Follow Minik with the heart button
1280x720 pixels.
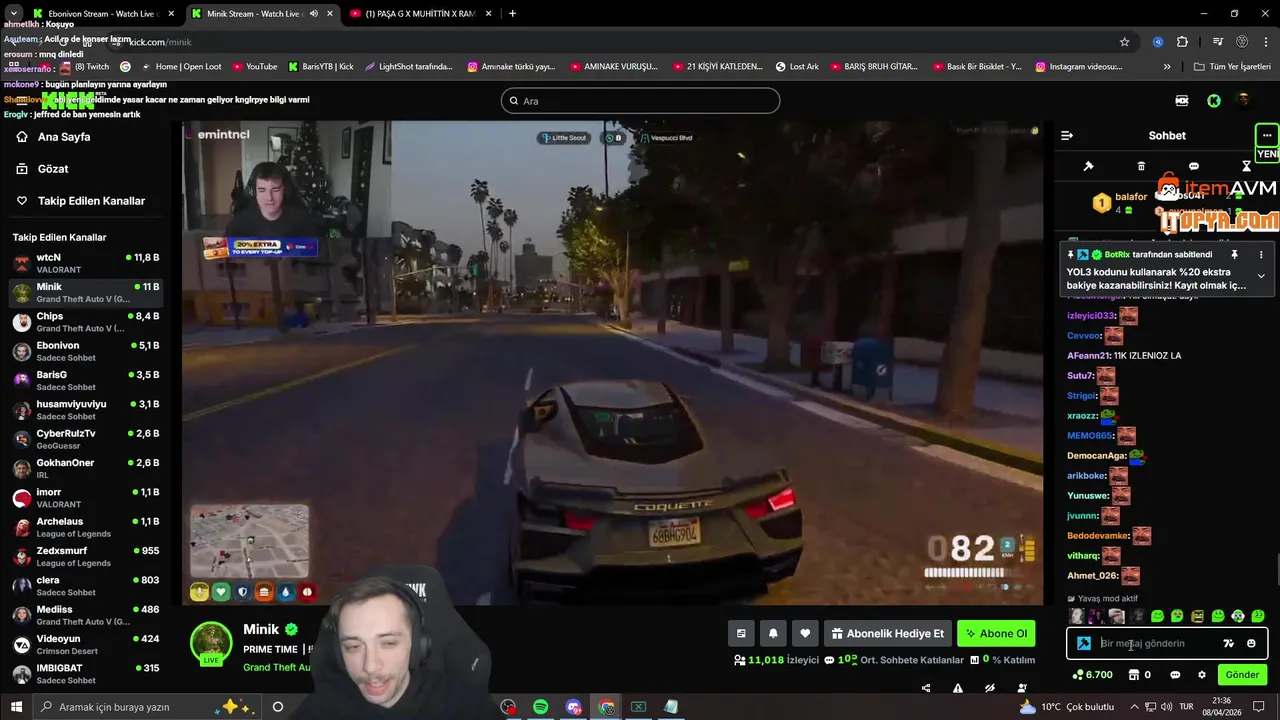(805, 633)
